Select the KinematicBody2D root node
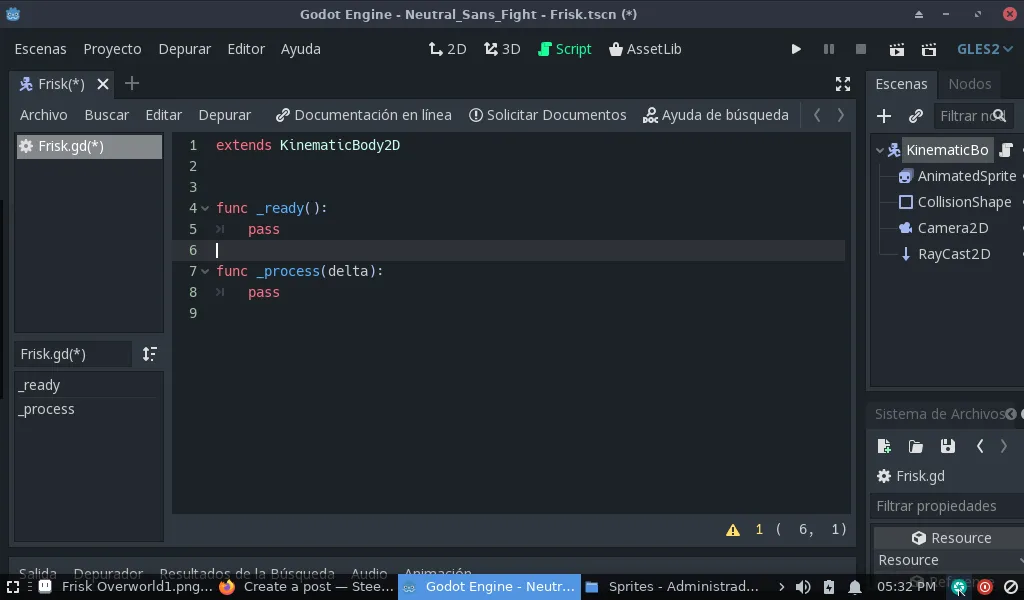Image resolution: width=1024 pixels, height=600 pixels. coord(947,150)
